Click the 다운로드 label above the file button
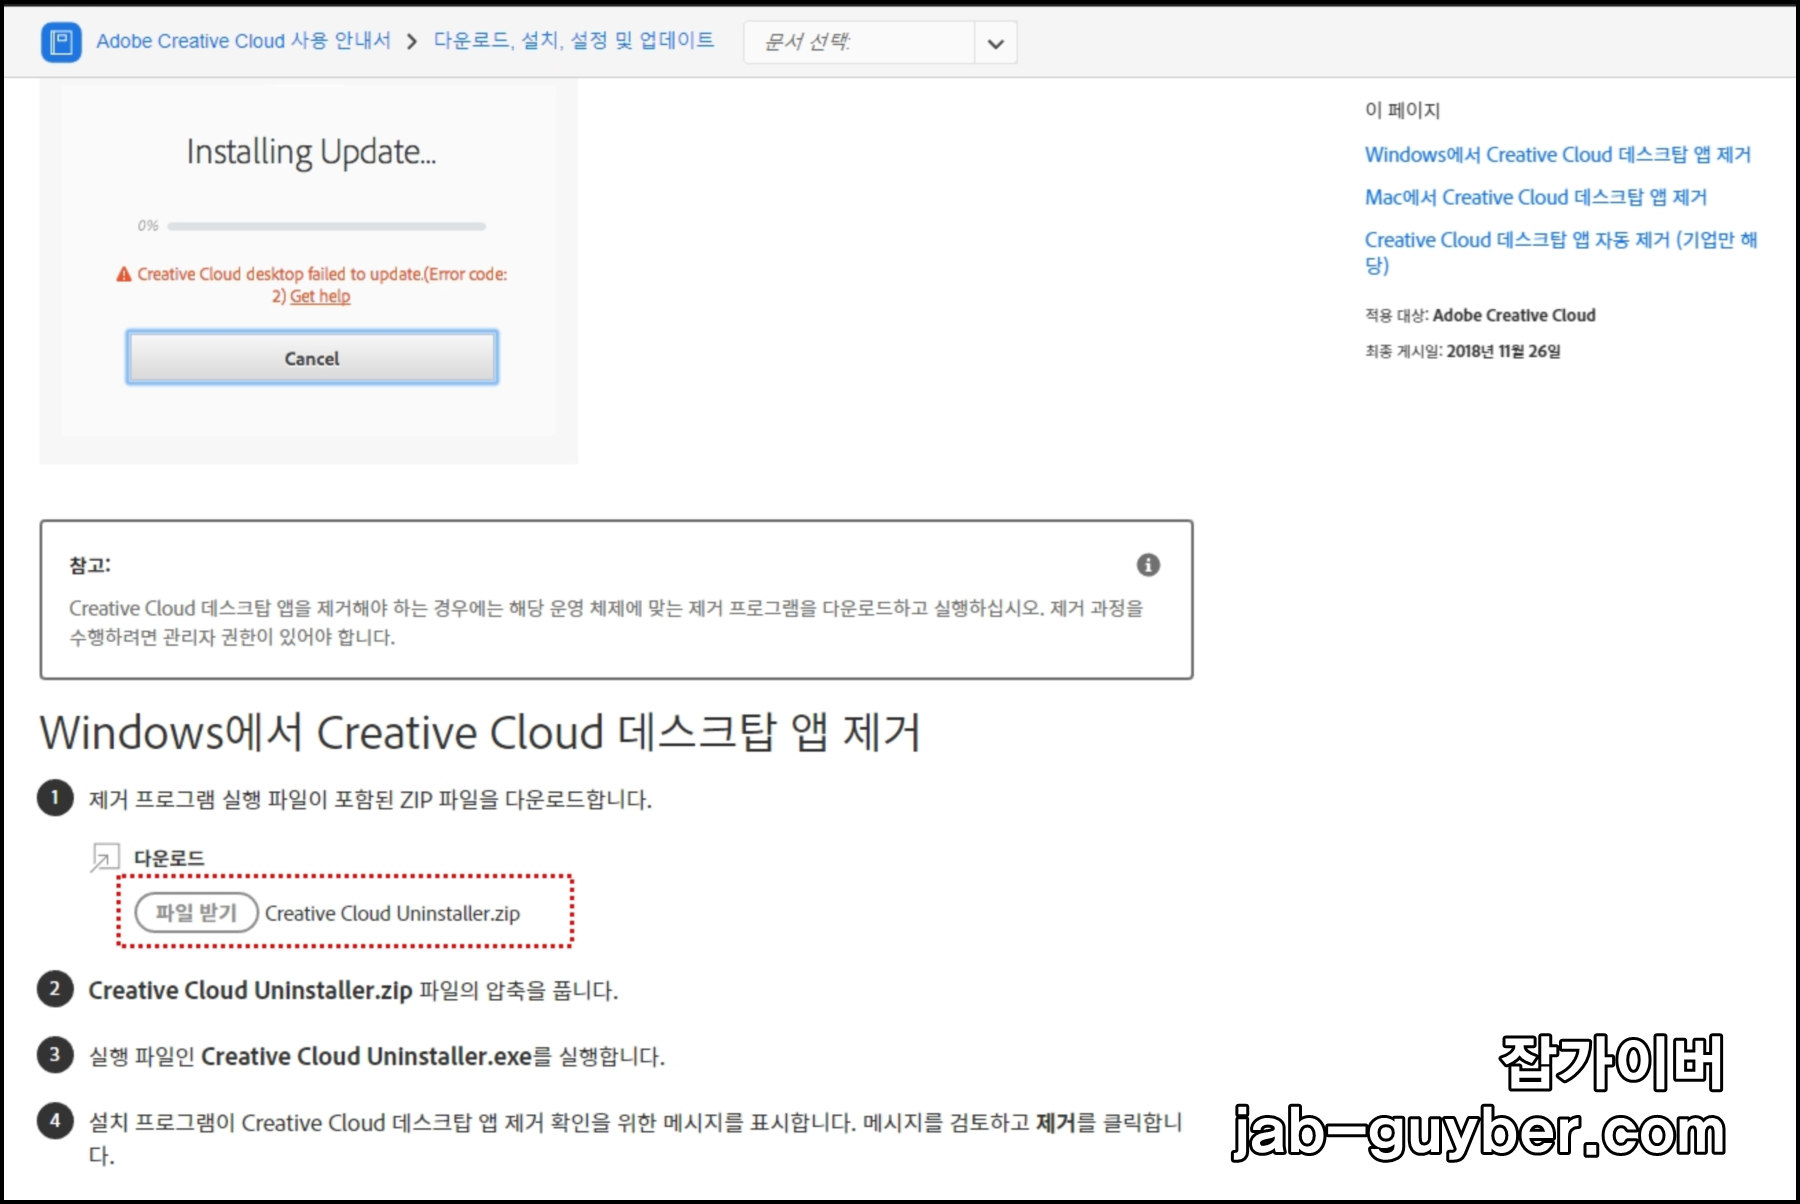 pyautogui.click(x=169, y=858)
